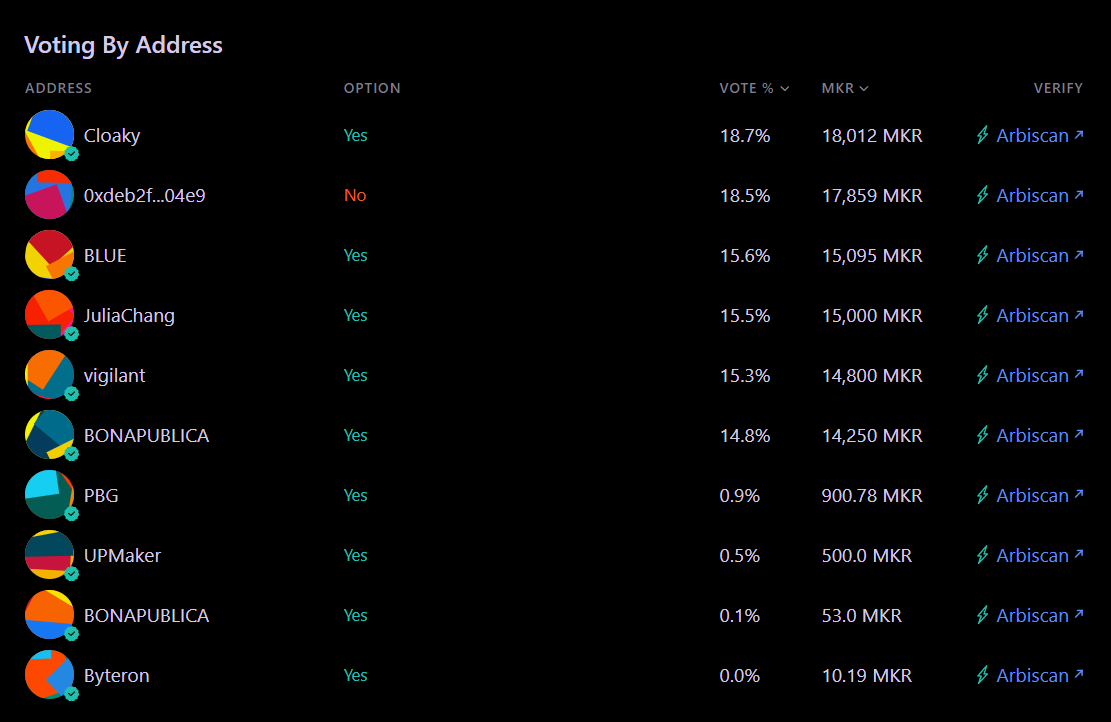Click Cloaky's avatar icon
1111x722 pixels.
pyautogui.click(x=49, y=135)
